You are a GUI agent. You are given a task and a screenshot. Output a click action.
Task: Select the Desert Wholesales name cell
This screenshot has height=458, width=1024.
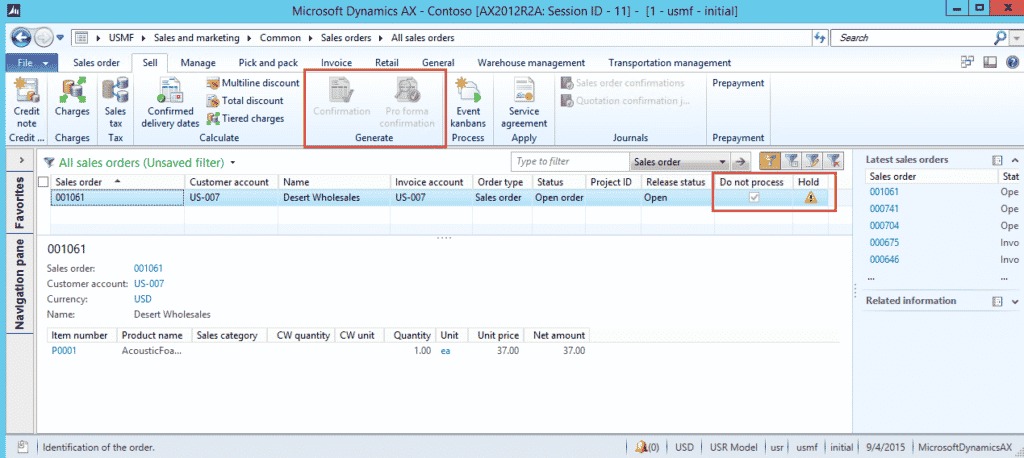335,197
